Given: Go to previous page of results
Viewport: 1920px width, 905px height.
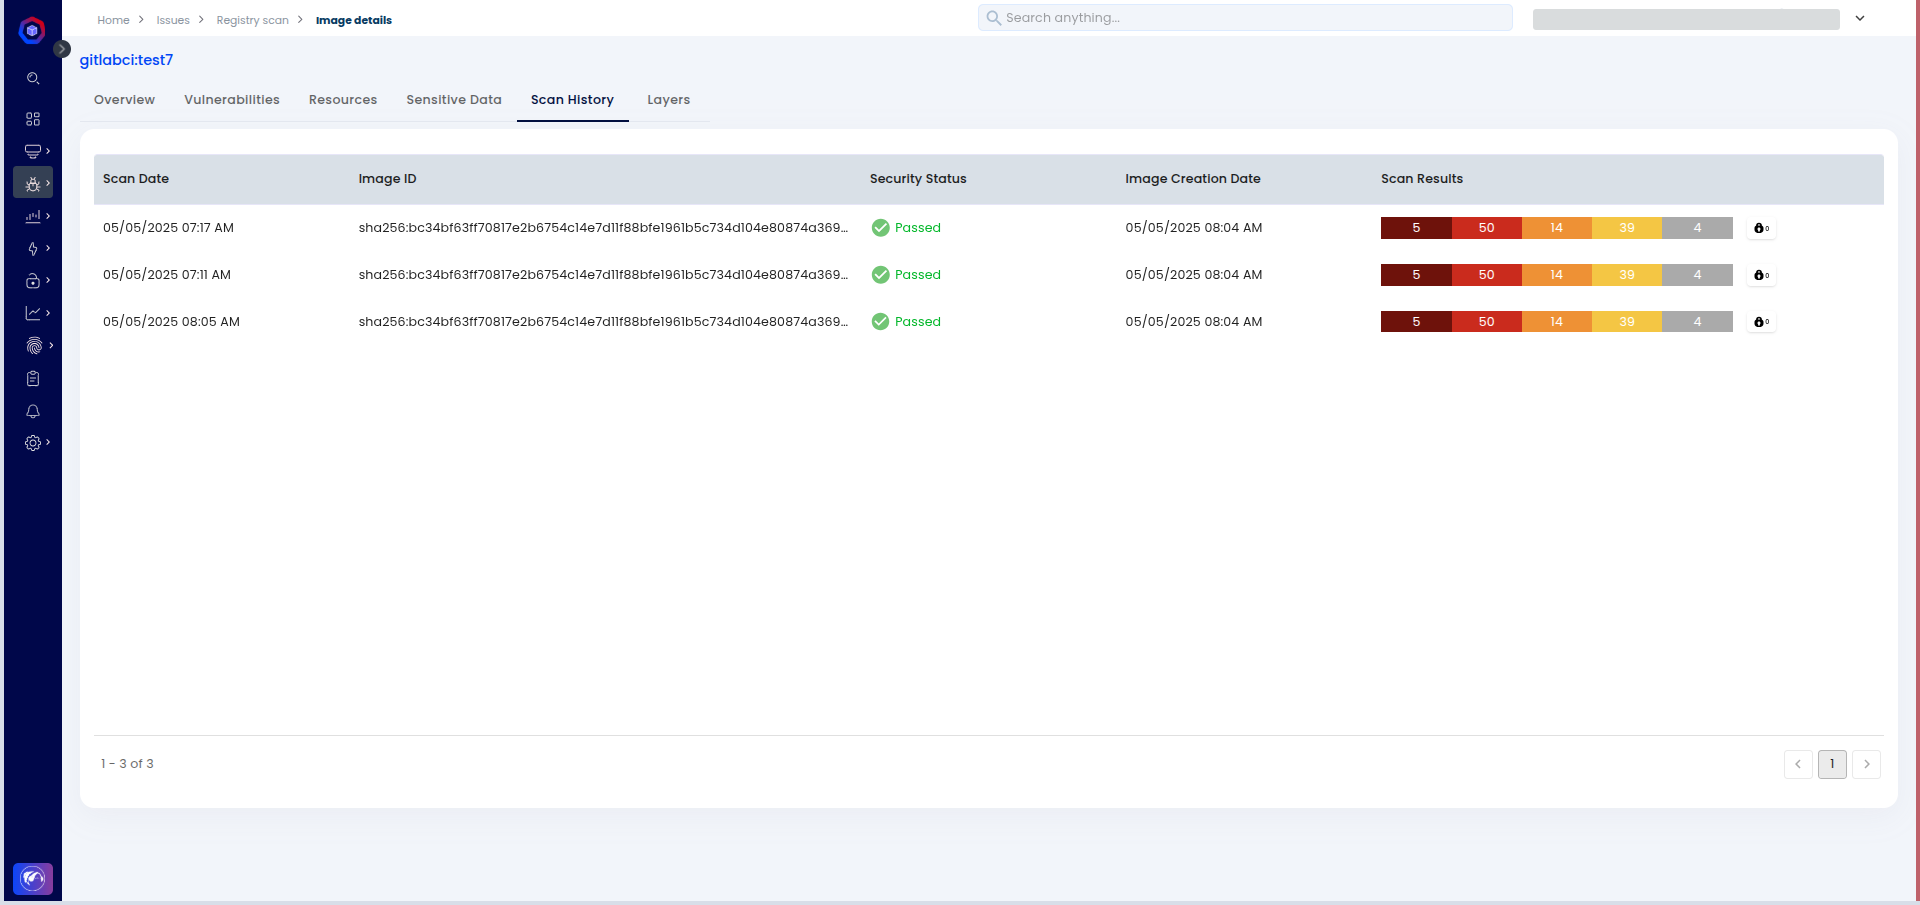Looking at the screenshot, I should point(1798,764).
